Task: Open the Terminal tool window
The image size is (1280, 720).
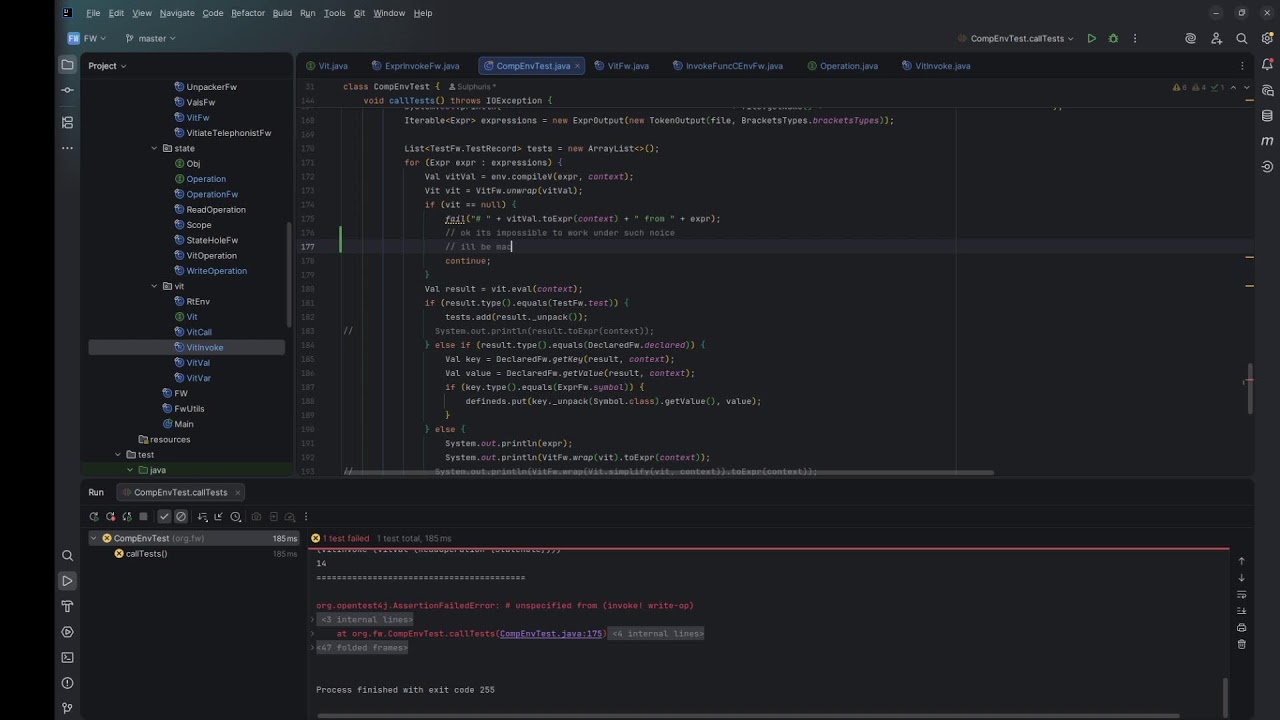Action: pos(67,657)
